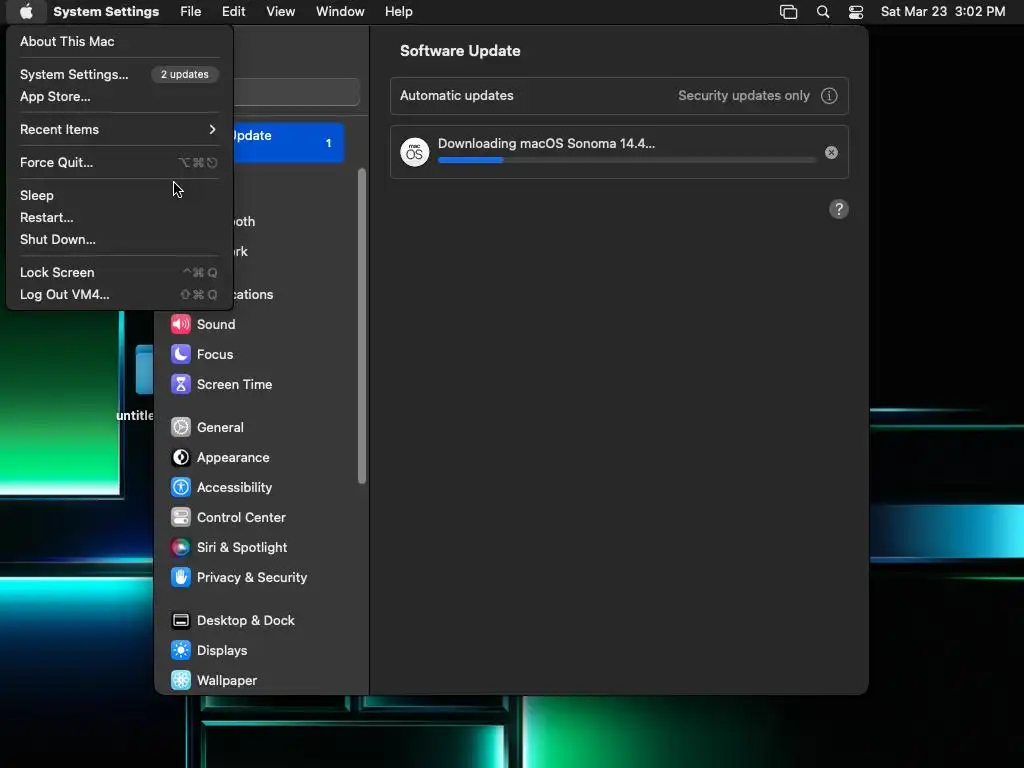1024x768 pixels.
Task: Click the Apple logo menu
Action: (x=26, y=12)
